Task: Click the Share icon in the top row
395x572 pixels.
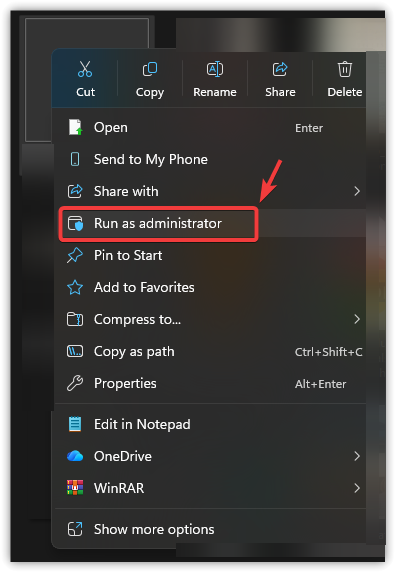Action: [x=280, y=69]
